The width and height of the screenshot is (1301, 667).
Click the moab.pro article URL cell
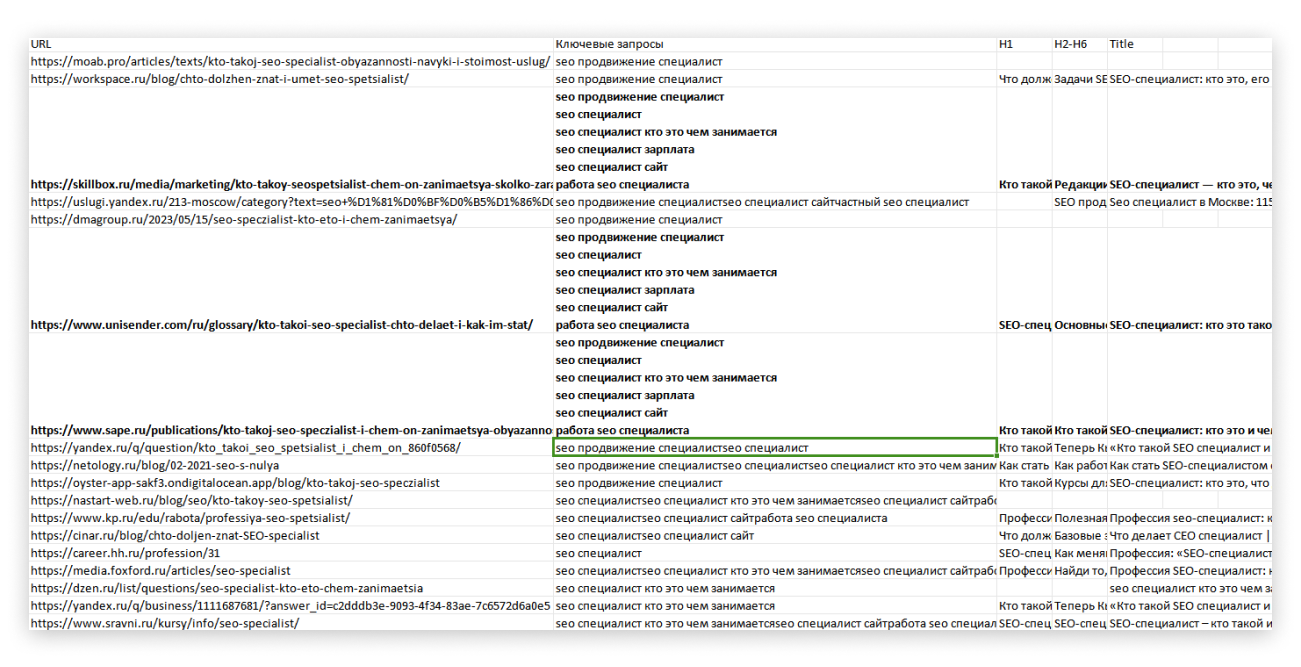[x=291, y=61]
